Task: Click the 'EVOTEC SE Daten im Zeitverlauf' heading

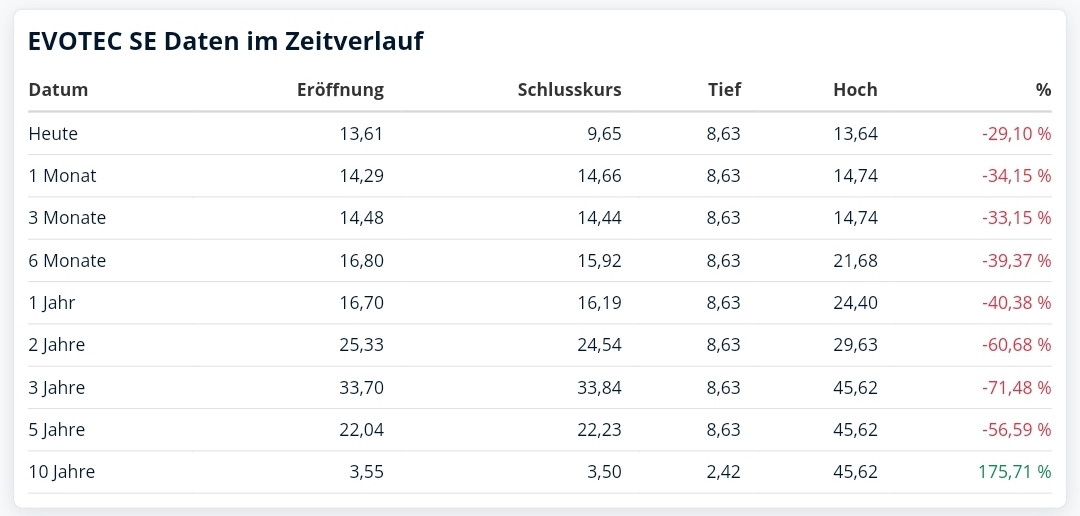Action: click(226, 41)
